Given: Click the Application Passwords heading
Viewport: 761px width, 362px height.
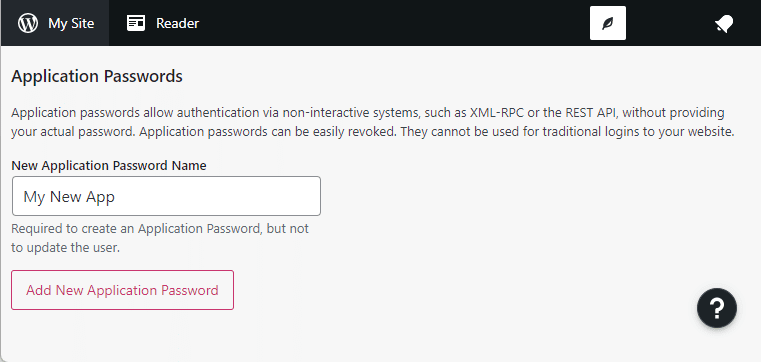Looking at the screenshot, I should [x=97, y=77].
